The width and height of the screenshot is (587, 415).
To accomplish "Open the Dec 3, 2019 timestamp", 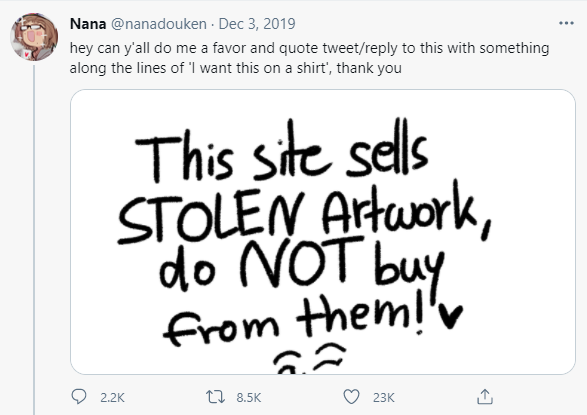I will [257, 24].
